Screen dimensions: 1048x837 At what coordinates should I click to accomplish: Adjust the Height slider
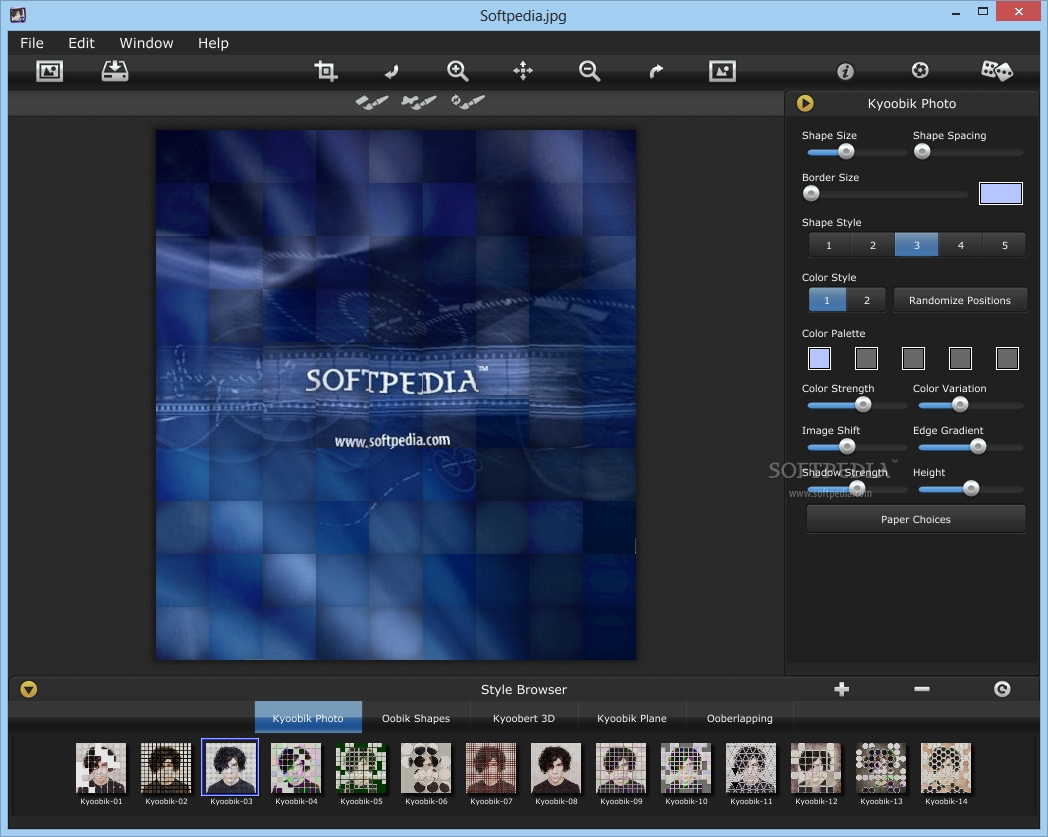coord(971,489)
